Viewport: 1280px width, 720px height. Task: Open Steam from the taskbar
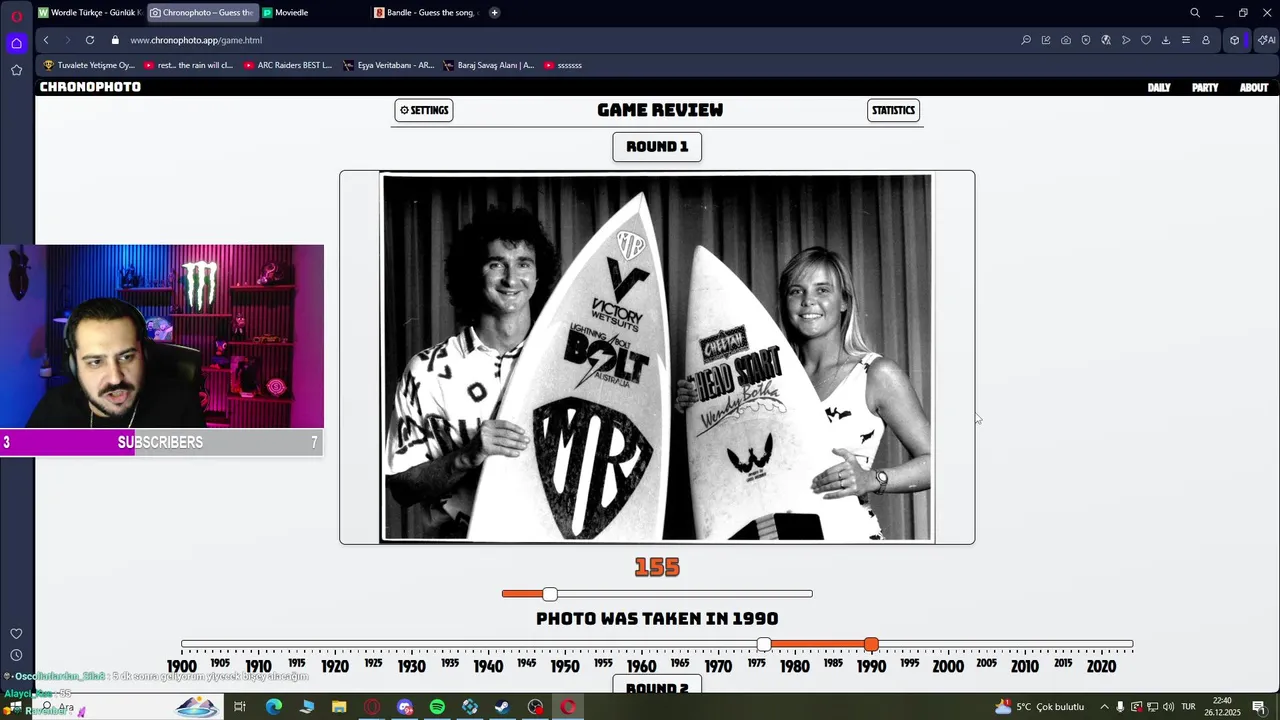[x=502, y=707]
